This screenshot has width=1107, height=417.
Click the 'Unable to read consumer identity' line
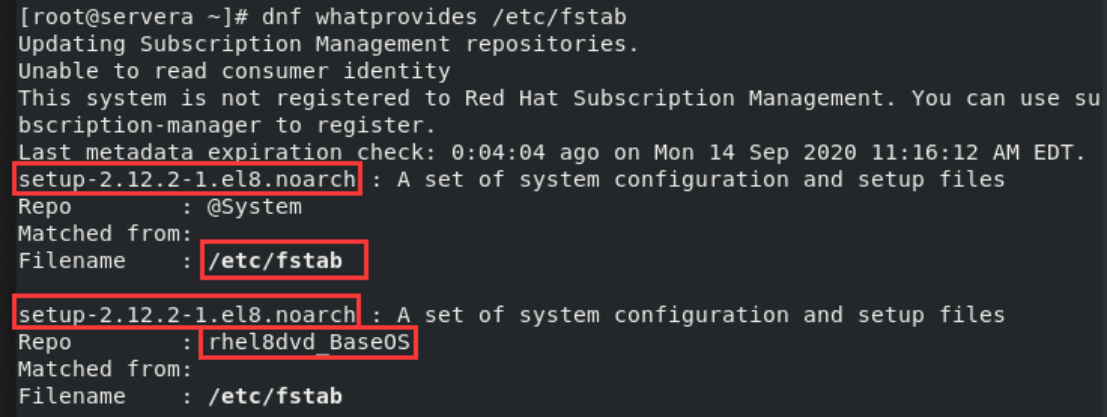(x=234, y=71)
